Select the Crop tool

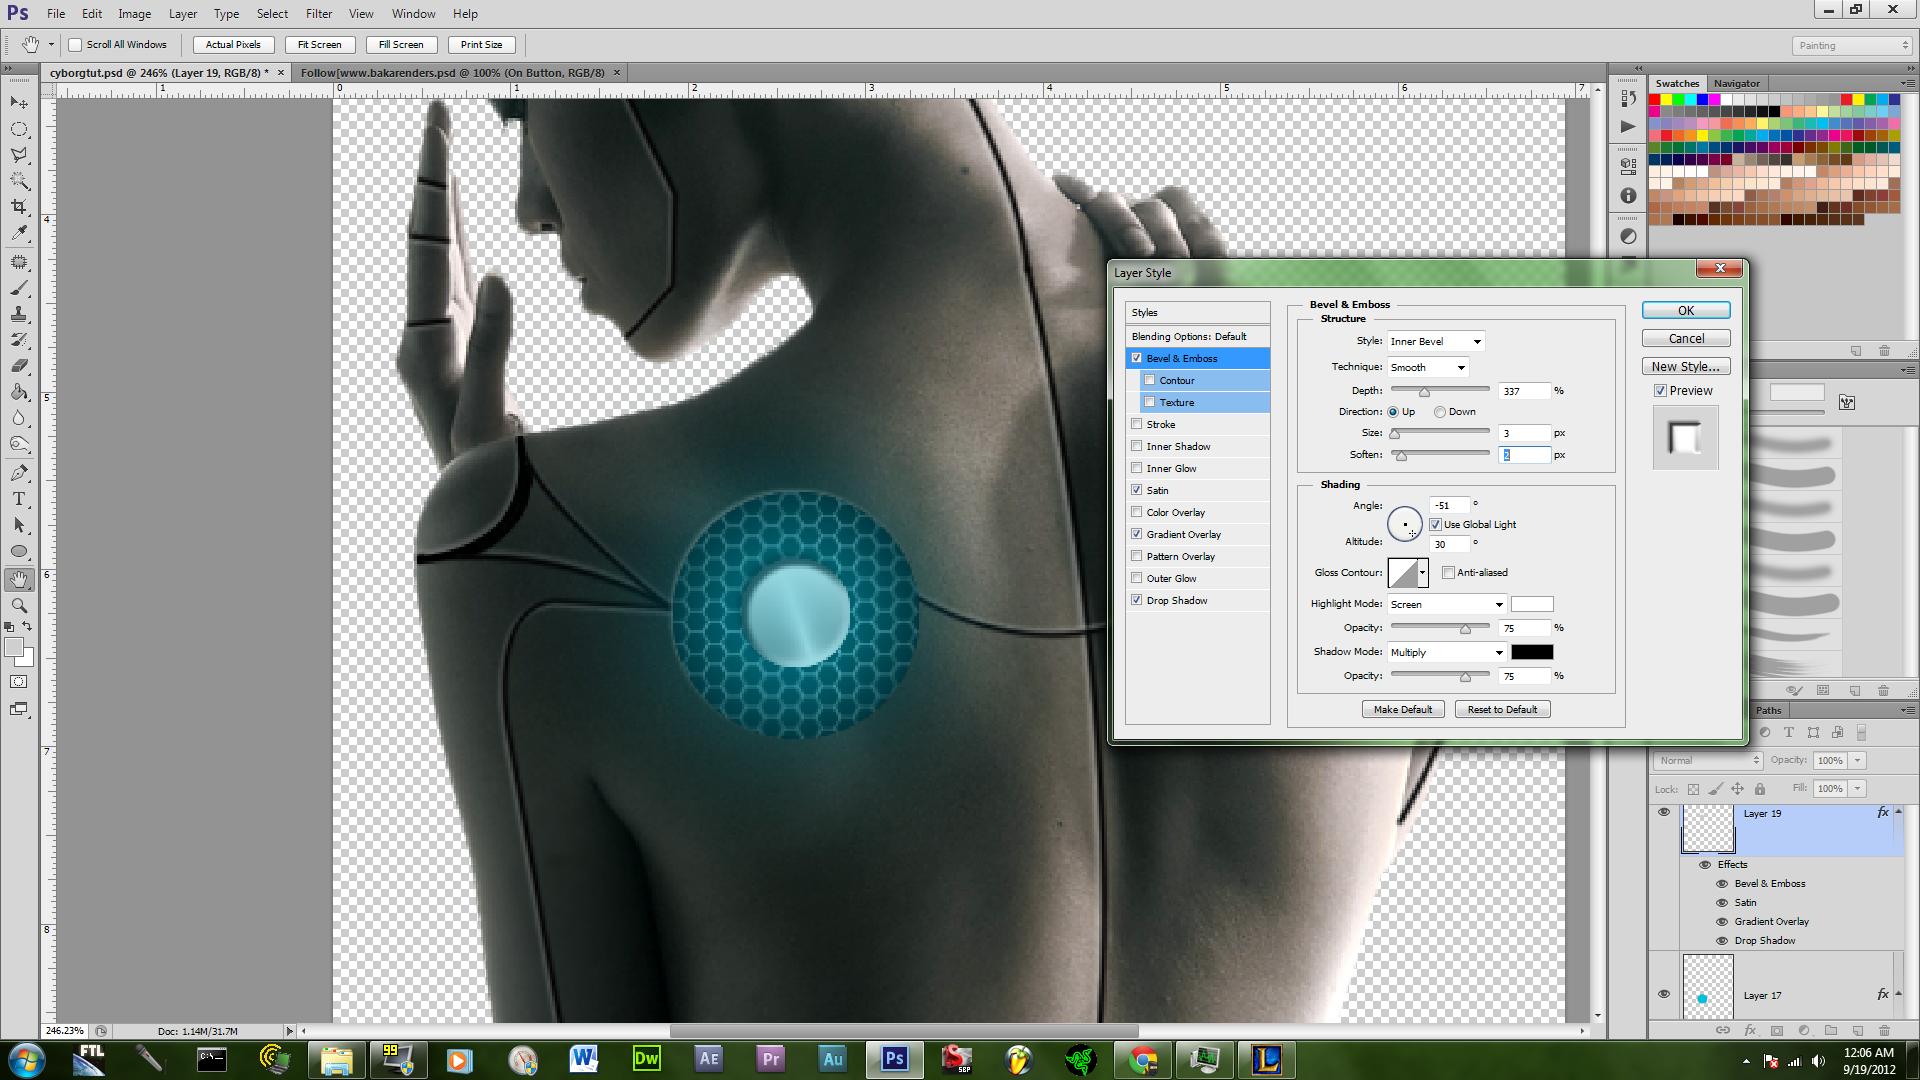[x=19, y=207]
